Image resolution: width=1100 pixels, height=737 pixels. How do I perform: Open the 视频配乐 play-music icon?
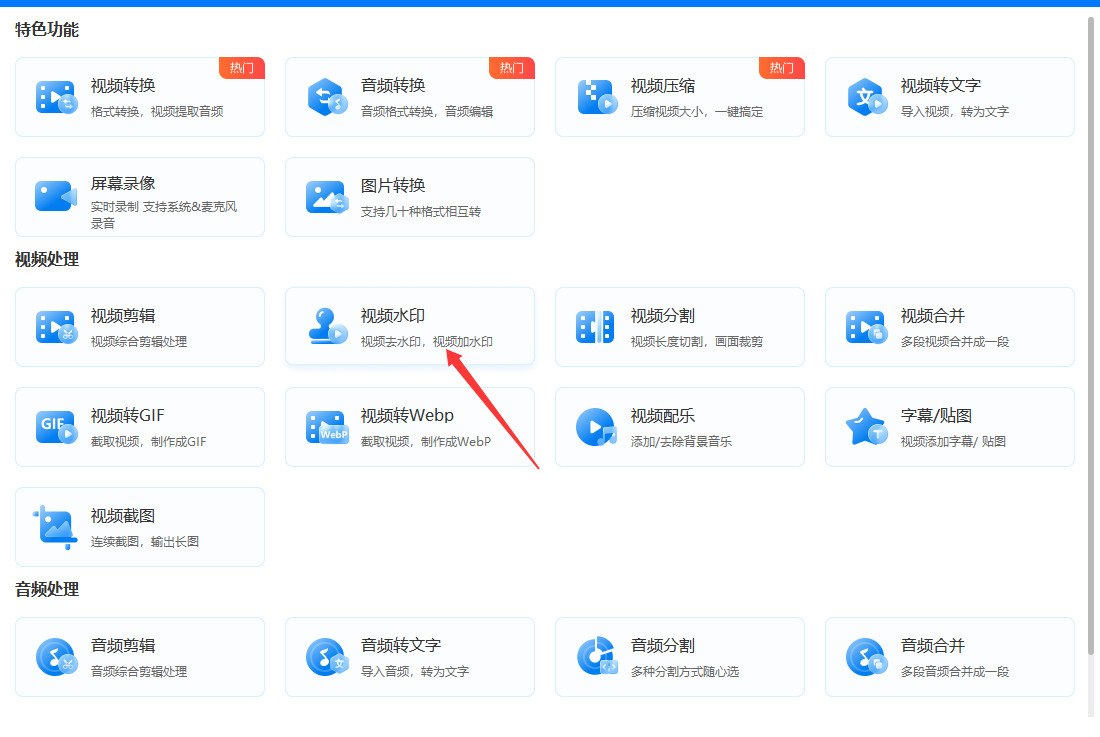596,427
